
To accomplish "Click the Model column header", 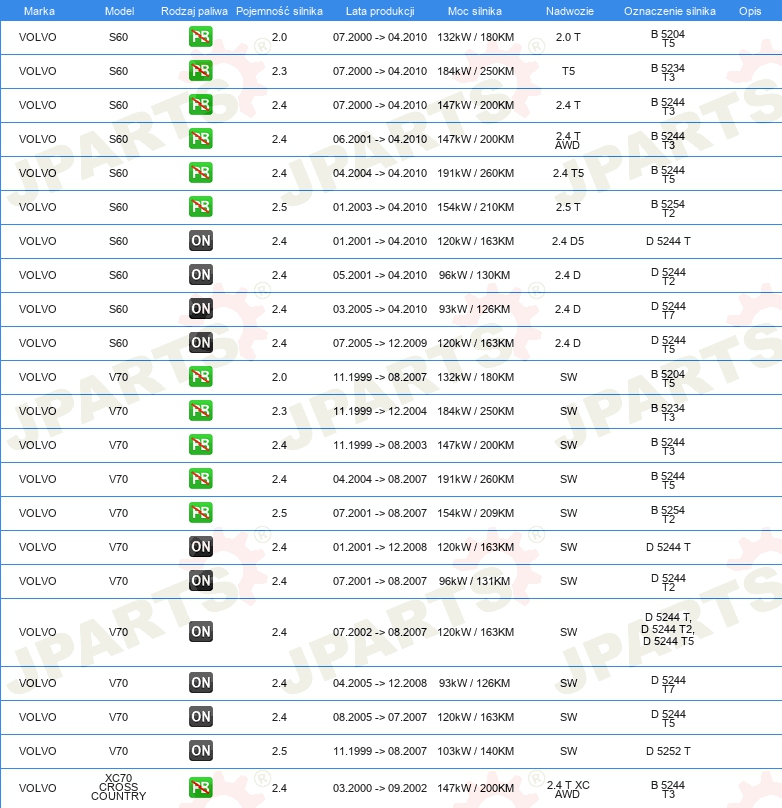I will [x=120, y=11].
